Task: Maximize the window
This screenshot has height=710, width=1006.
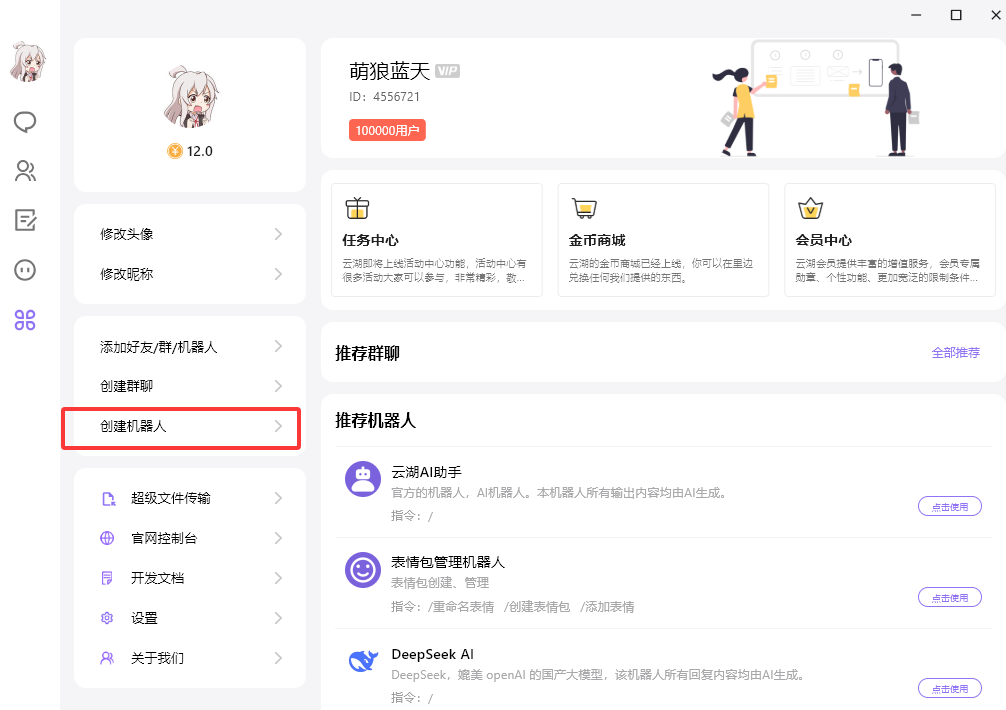Action: pyautogui.click(x=956, y=15)
